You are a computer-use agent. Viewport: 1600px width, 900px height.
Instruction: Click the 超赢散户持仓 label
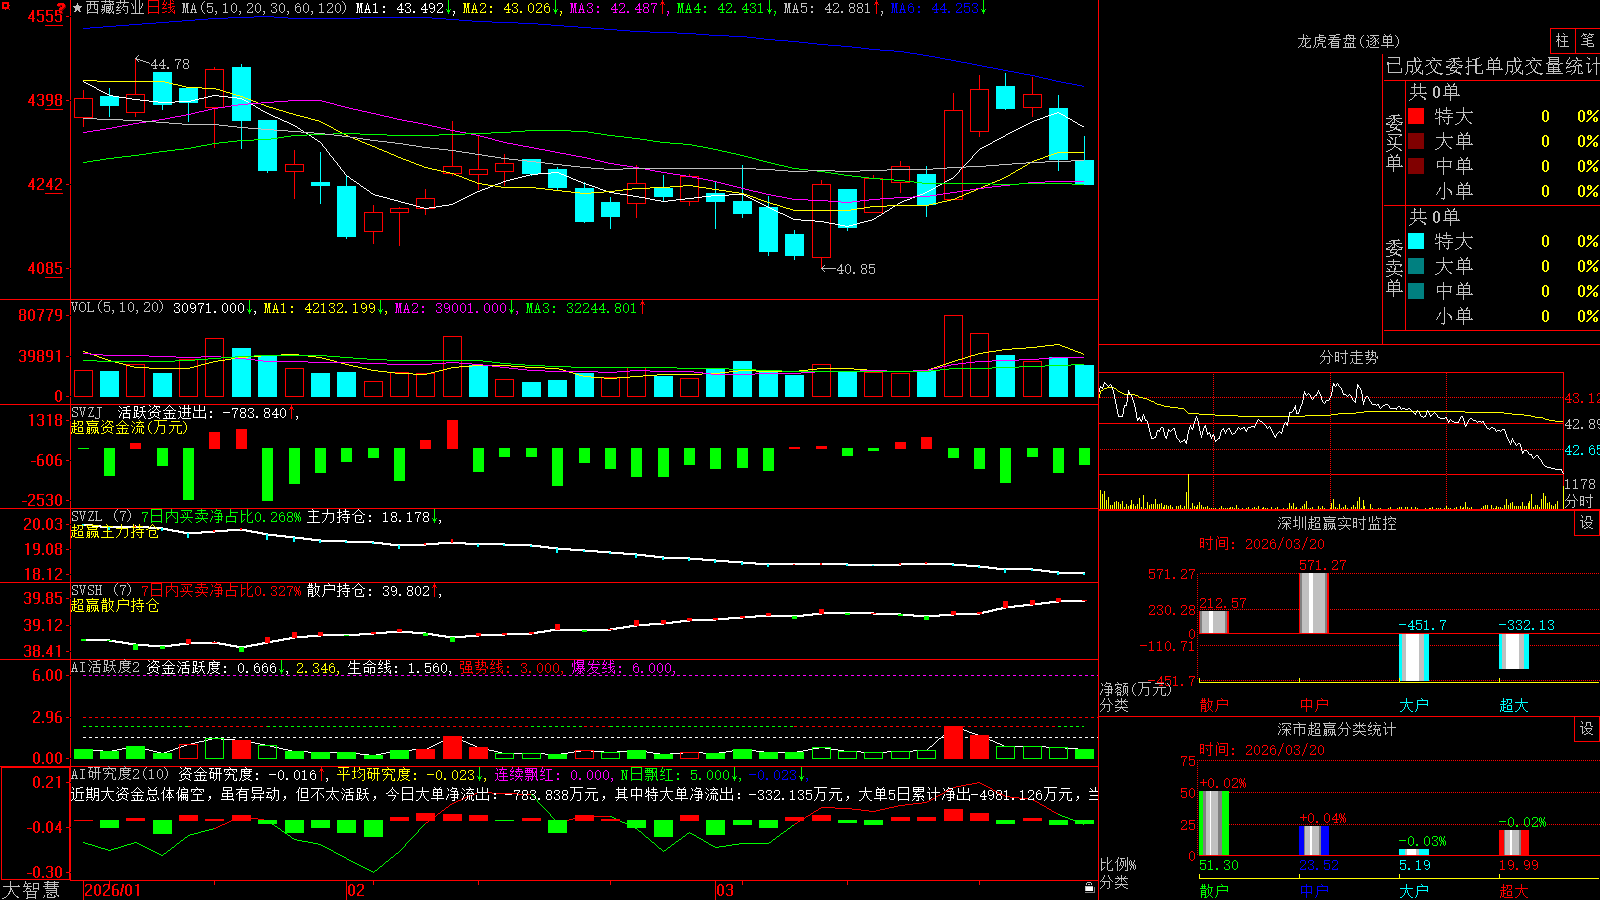tap(115, 606)
